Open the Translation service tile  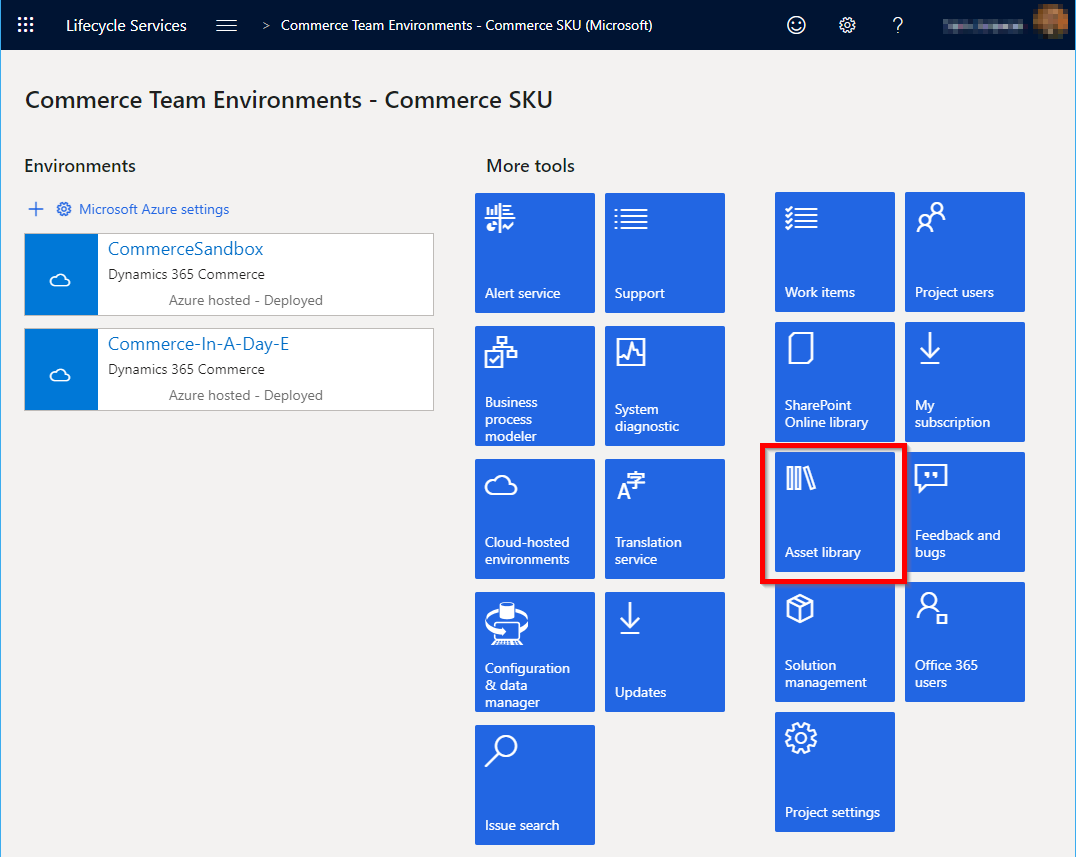(664, 519)
